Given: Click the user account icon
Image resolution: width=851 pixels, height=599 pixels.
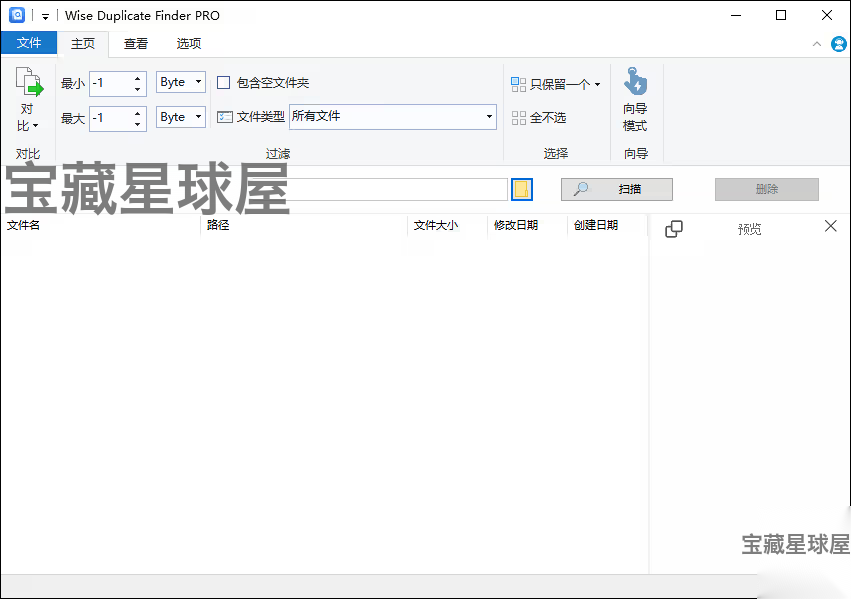Looking at the screenshot, I should (839, 44).
